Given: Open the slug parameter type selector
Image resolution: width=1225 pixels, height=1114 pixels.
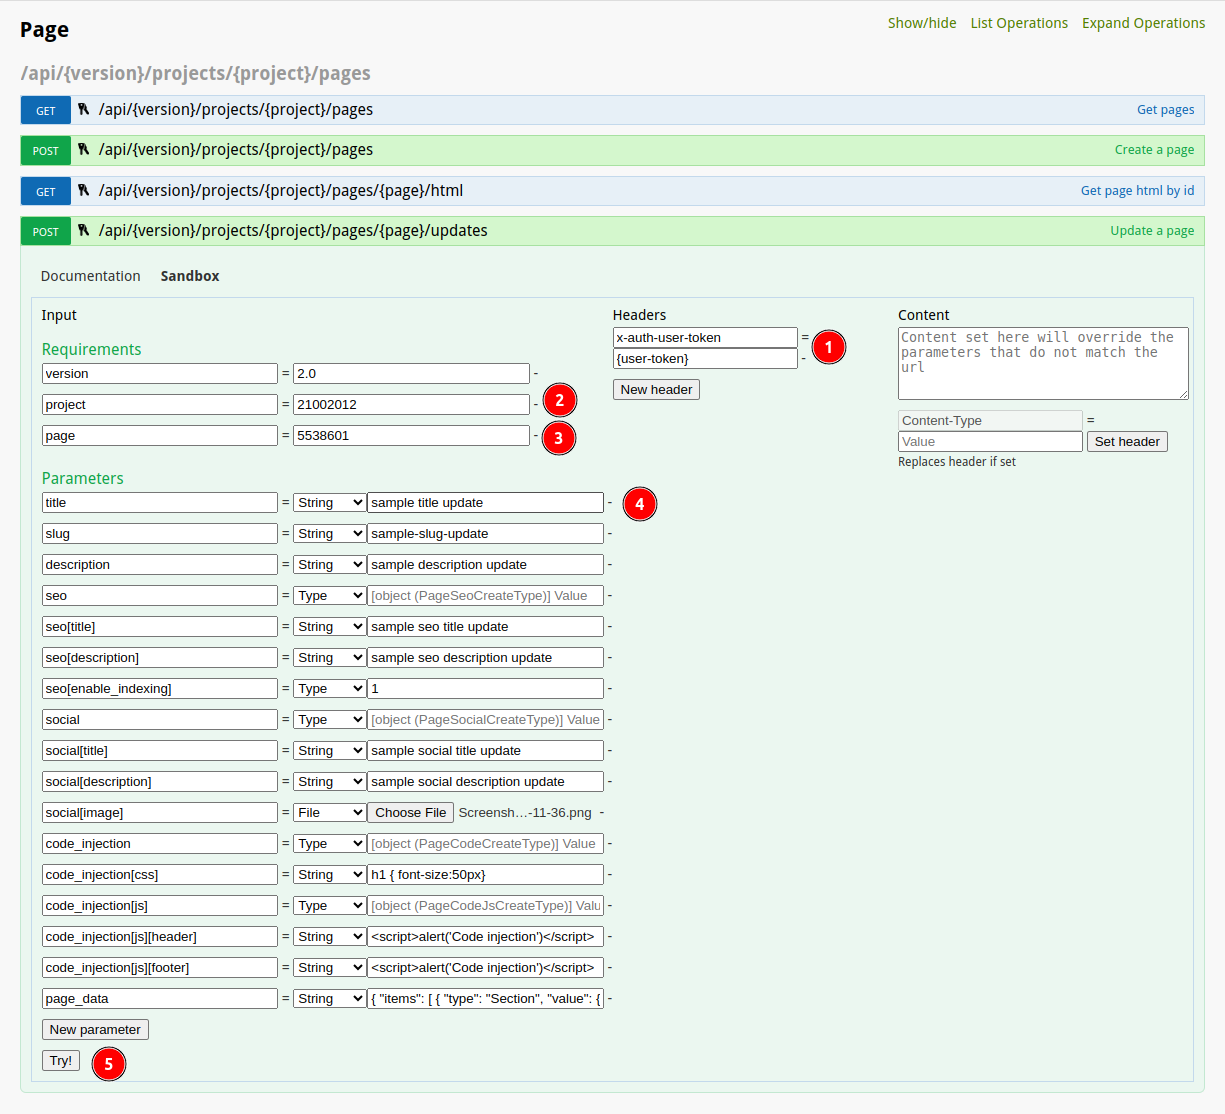Looking at the screenshot, I should (329, 533).
